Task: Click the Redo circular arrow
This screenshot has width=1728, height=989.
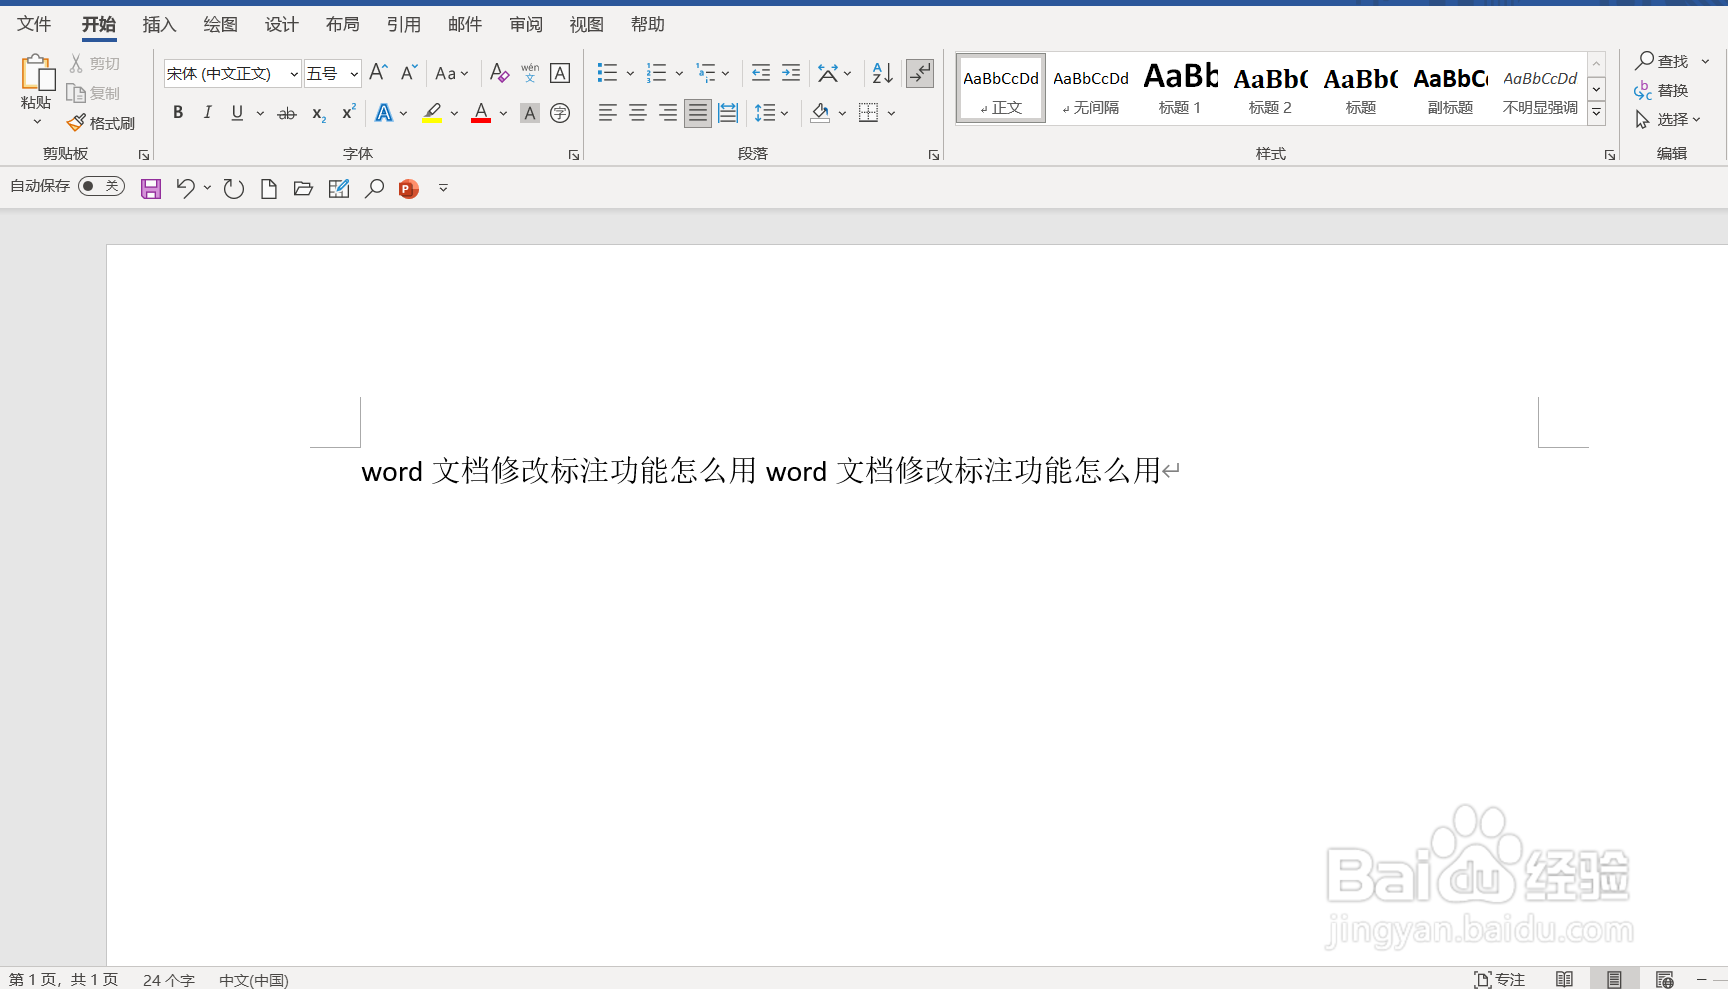Action: (x=234, y=189)
